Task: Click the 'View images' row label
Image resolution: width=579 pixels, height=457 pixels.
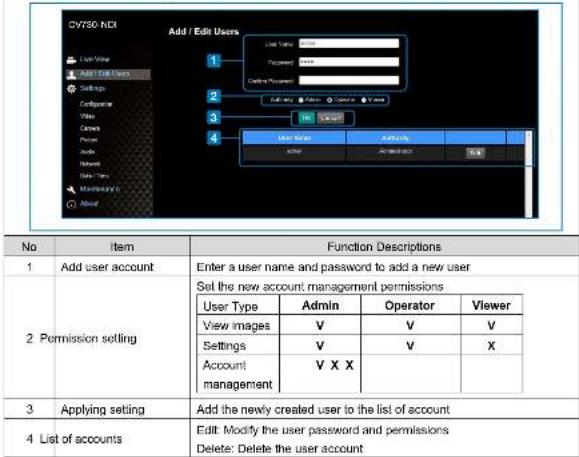Action: (236, 326)
